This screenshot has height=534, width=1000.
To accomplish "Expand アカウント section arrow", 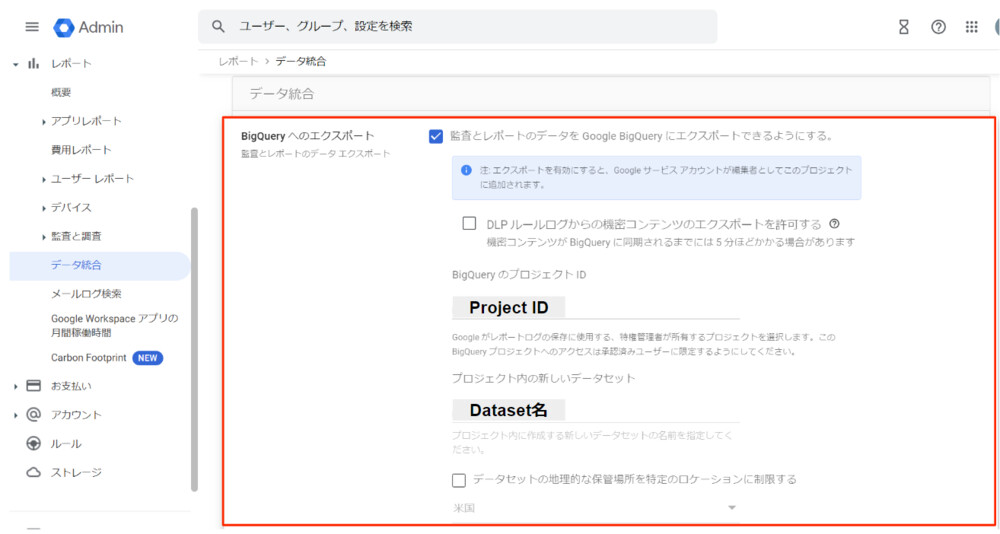I will pyautogui.click(x=15, y=415).
